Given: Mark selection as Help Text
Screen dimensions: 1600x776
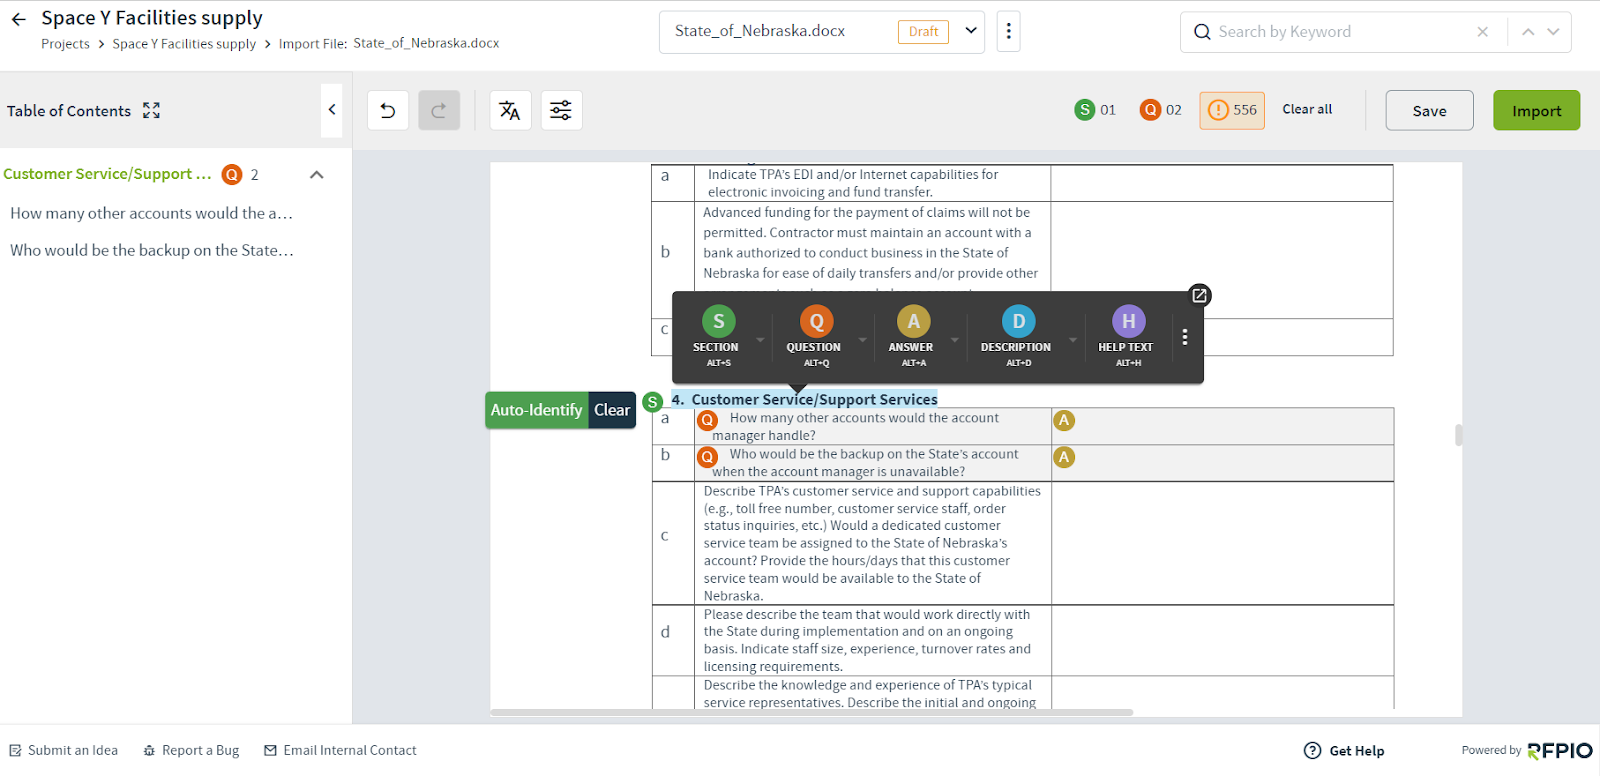Looking at the screenshot, I should [1127, 336].
